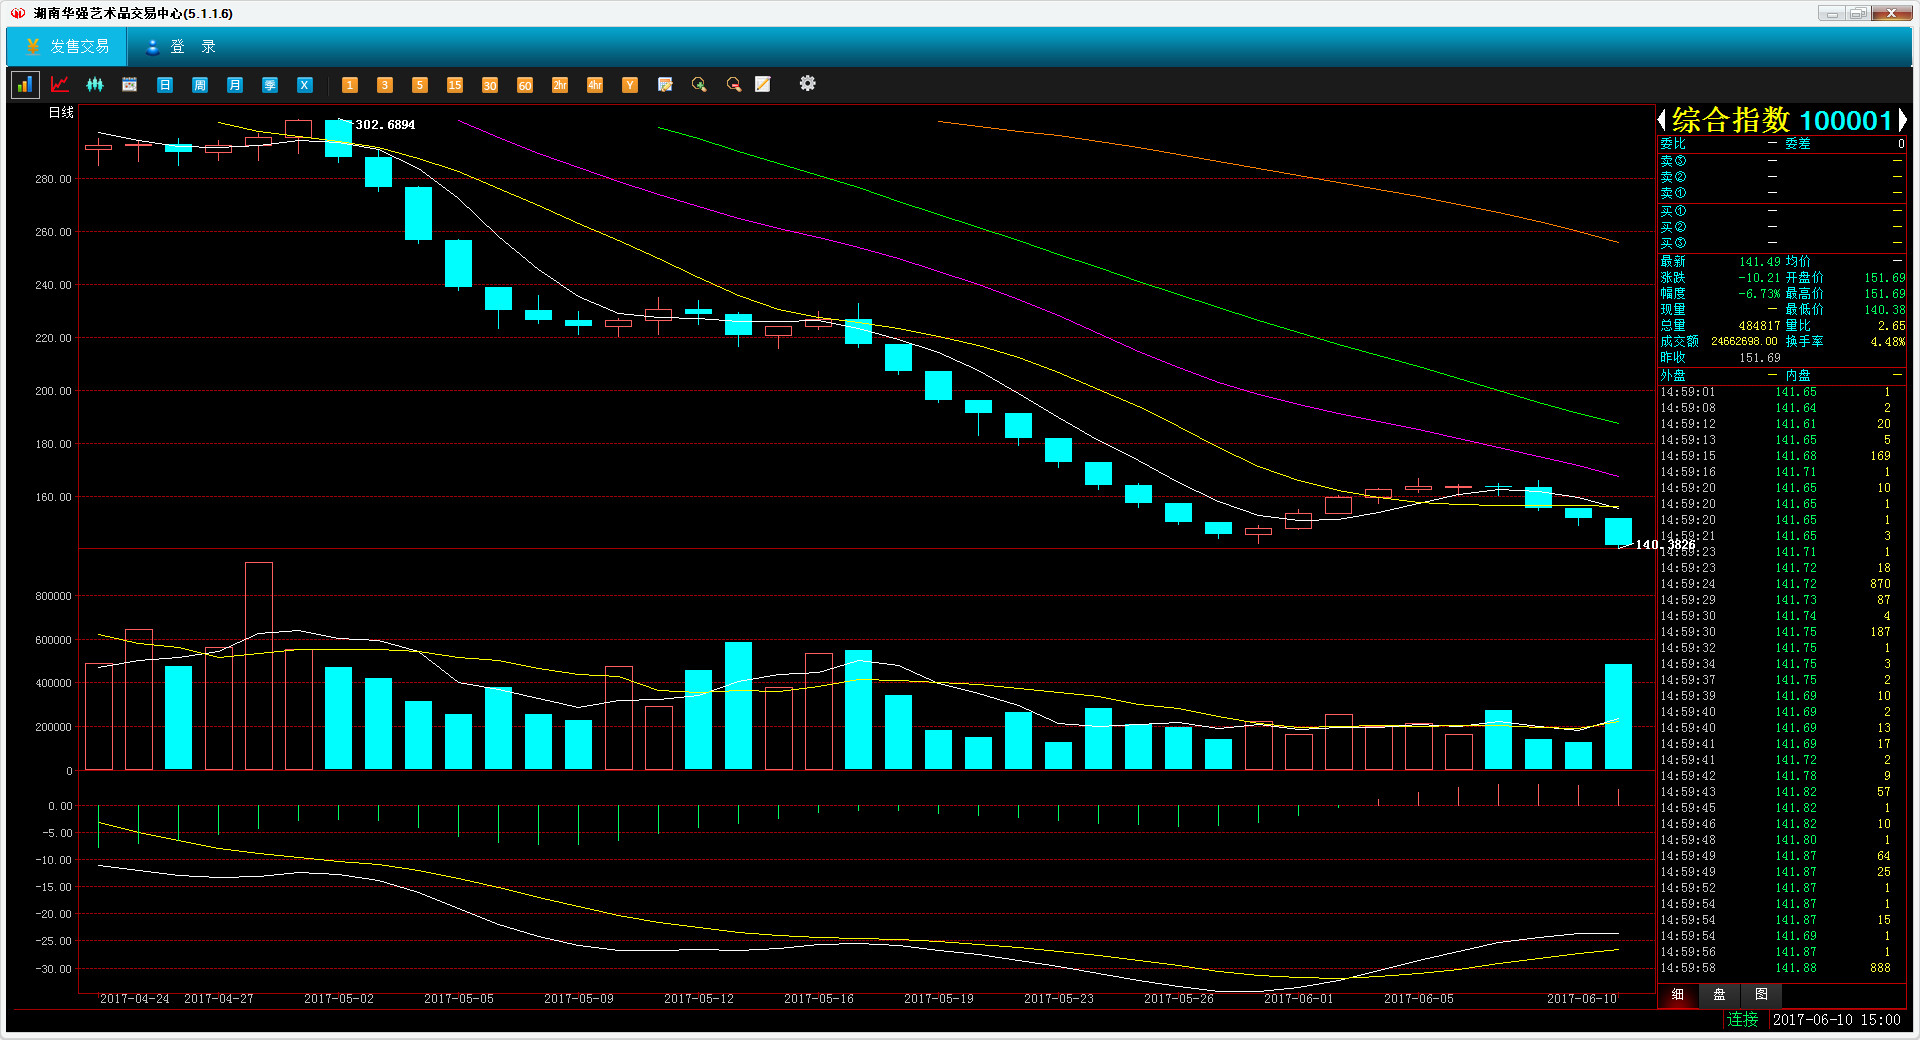Select the bar chart view icon
Image resolution: width=1920 pixels, height=1040 pixels.
coord(25,85)
